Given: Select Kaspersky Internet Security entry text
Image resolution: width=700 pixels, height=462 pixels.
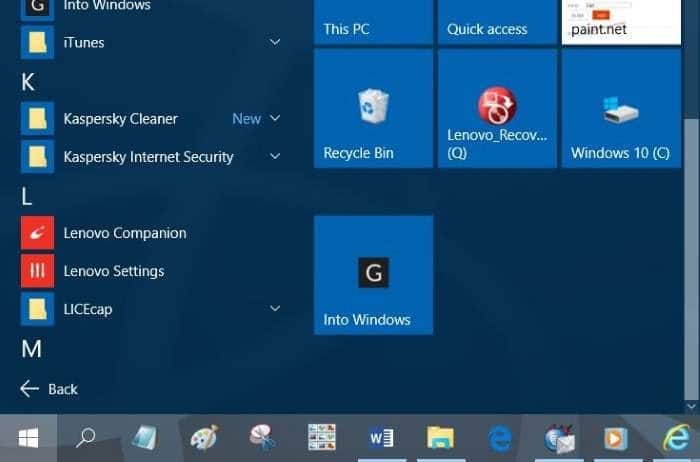Looking at the screenshot, I should tap(148, 157).
